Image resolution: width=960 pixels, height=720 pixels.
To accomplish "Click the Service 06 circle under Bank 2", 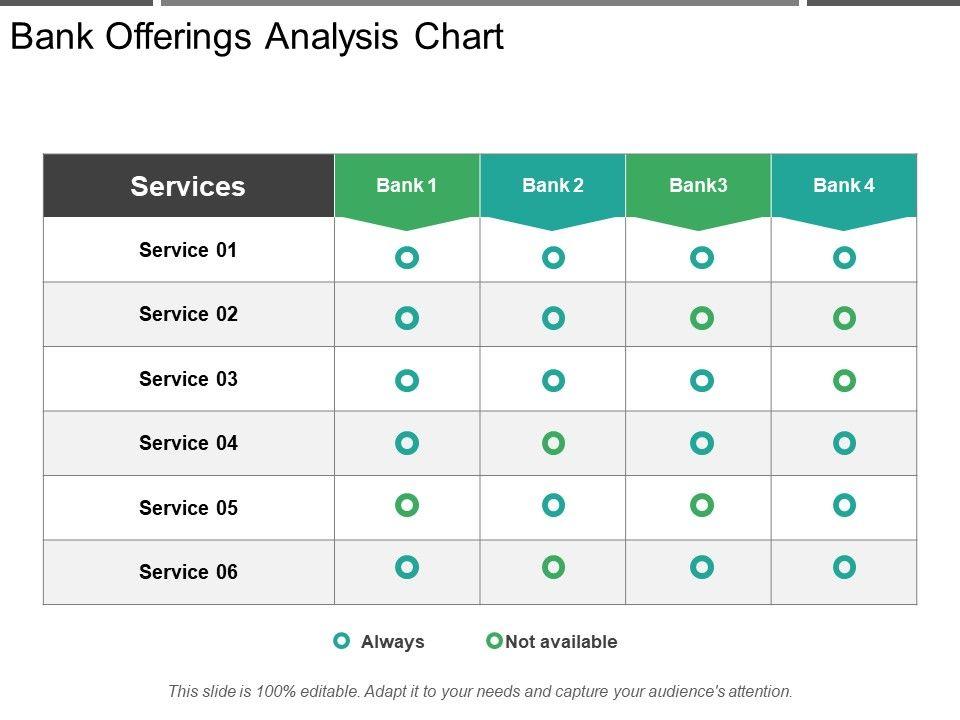I will (x=553, y=567).
